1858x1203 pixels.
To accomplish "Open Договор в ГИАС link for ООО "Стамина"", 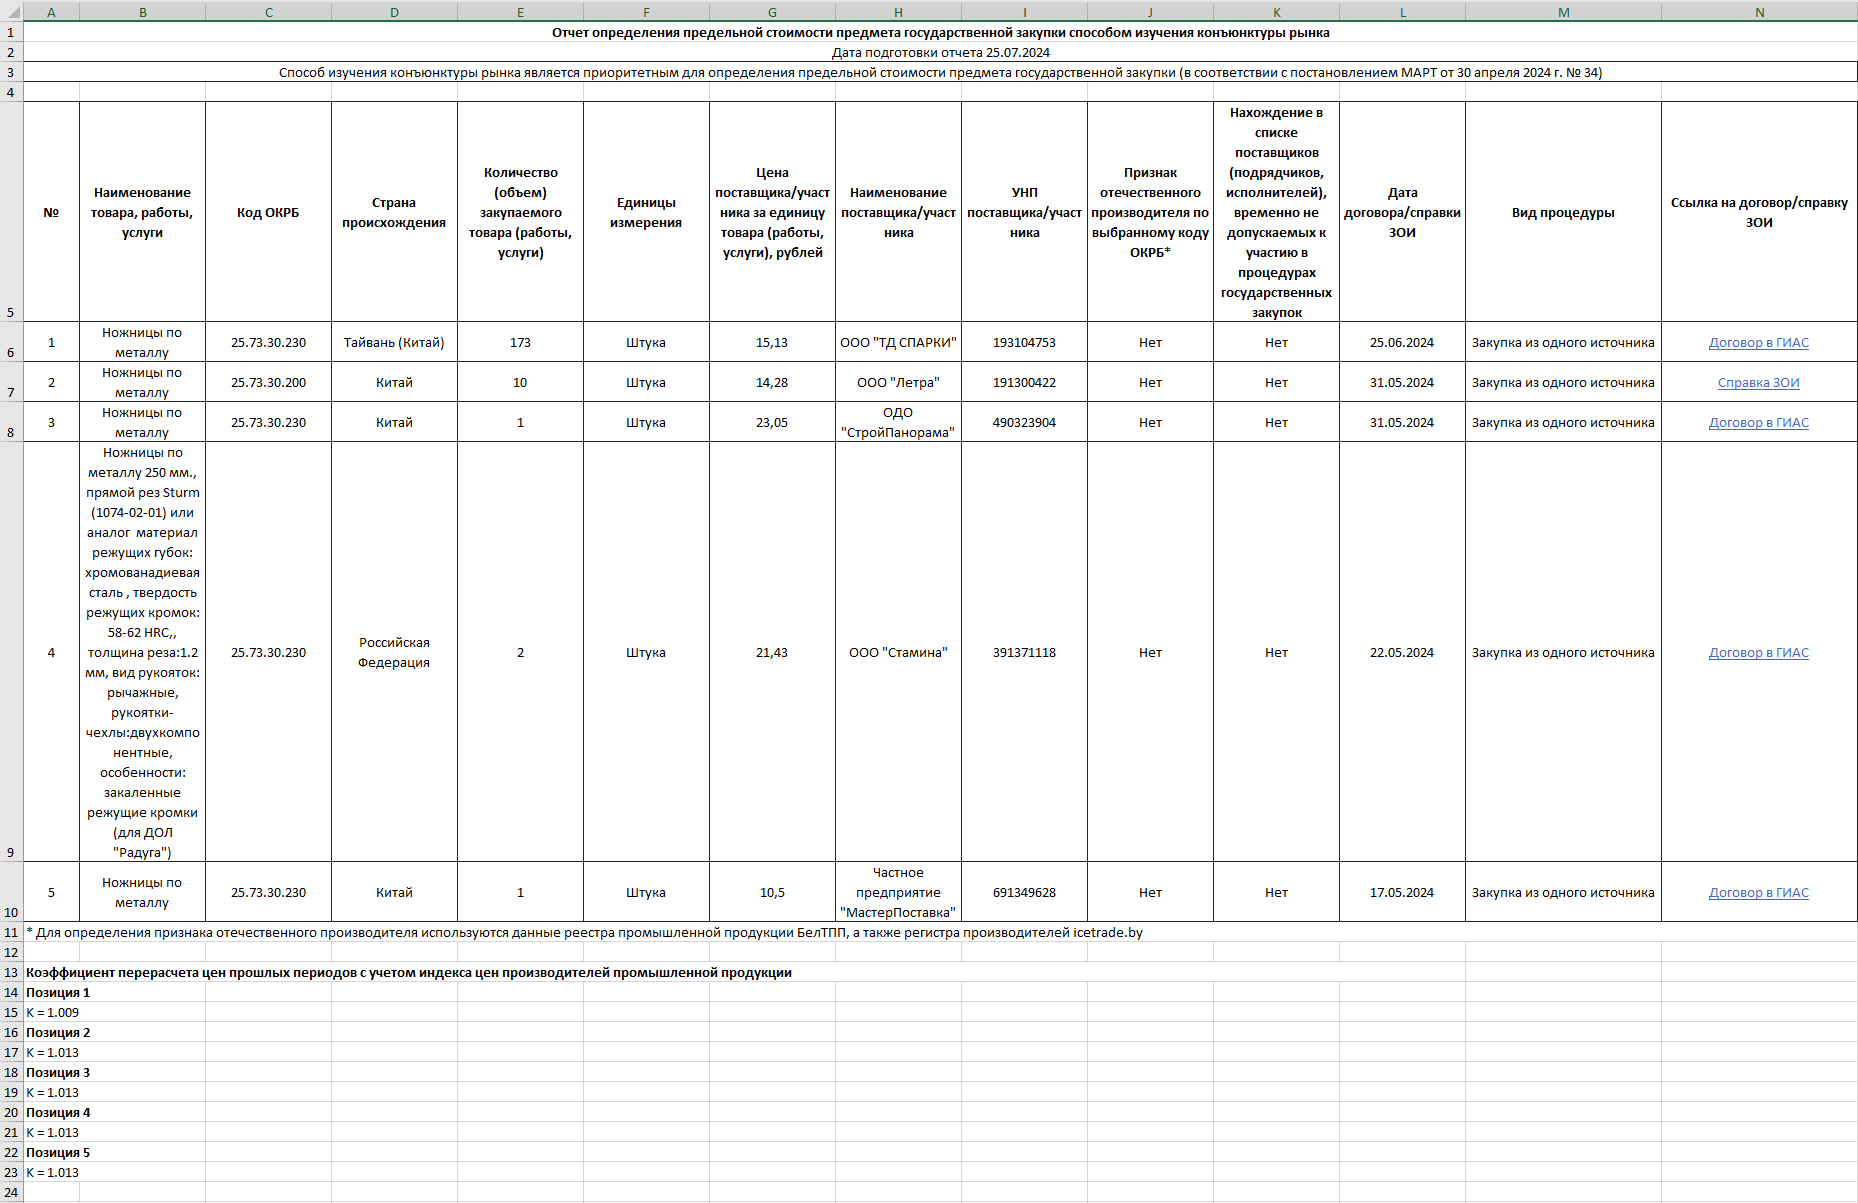I will [x=1758, y=653].
